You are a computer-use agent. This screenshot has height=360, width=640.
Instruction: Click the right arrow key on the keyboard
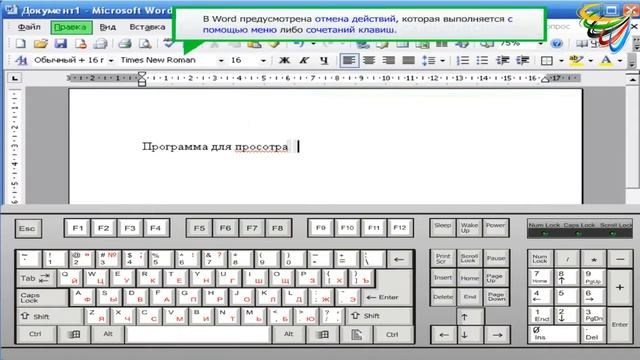[497, 335]
